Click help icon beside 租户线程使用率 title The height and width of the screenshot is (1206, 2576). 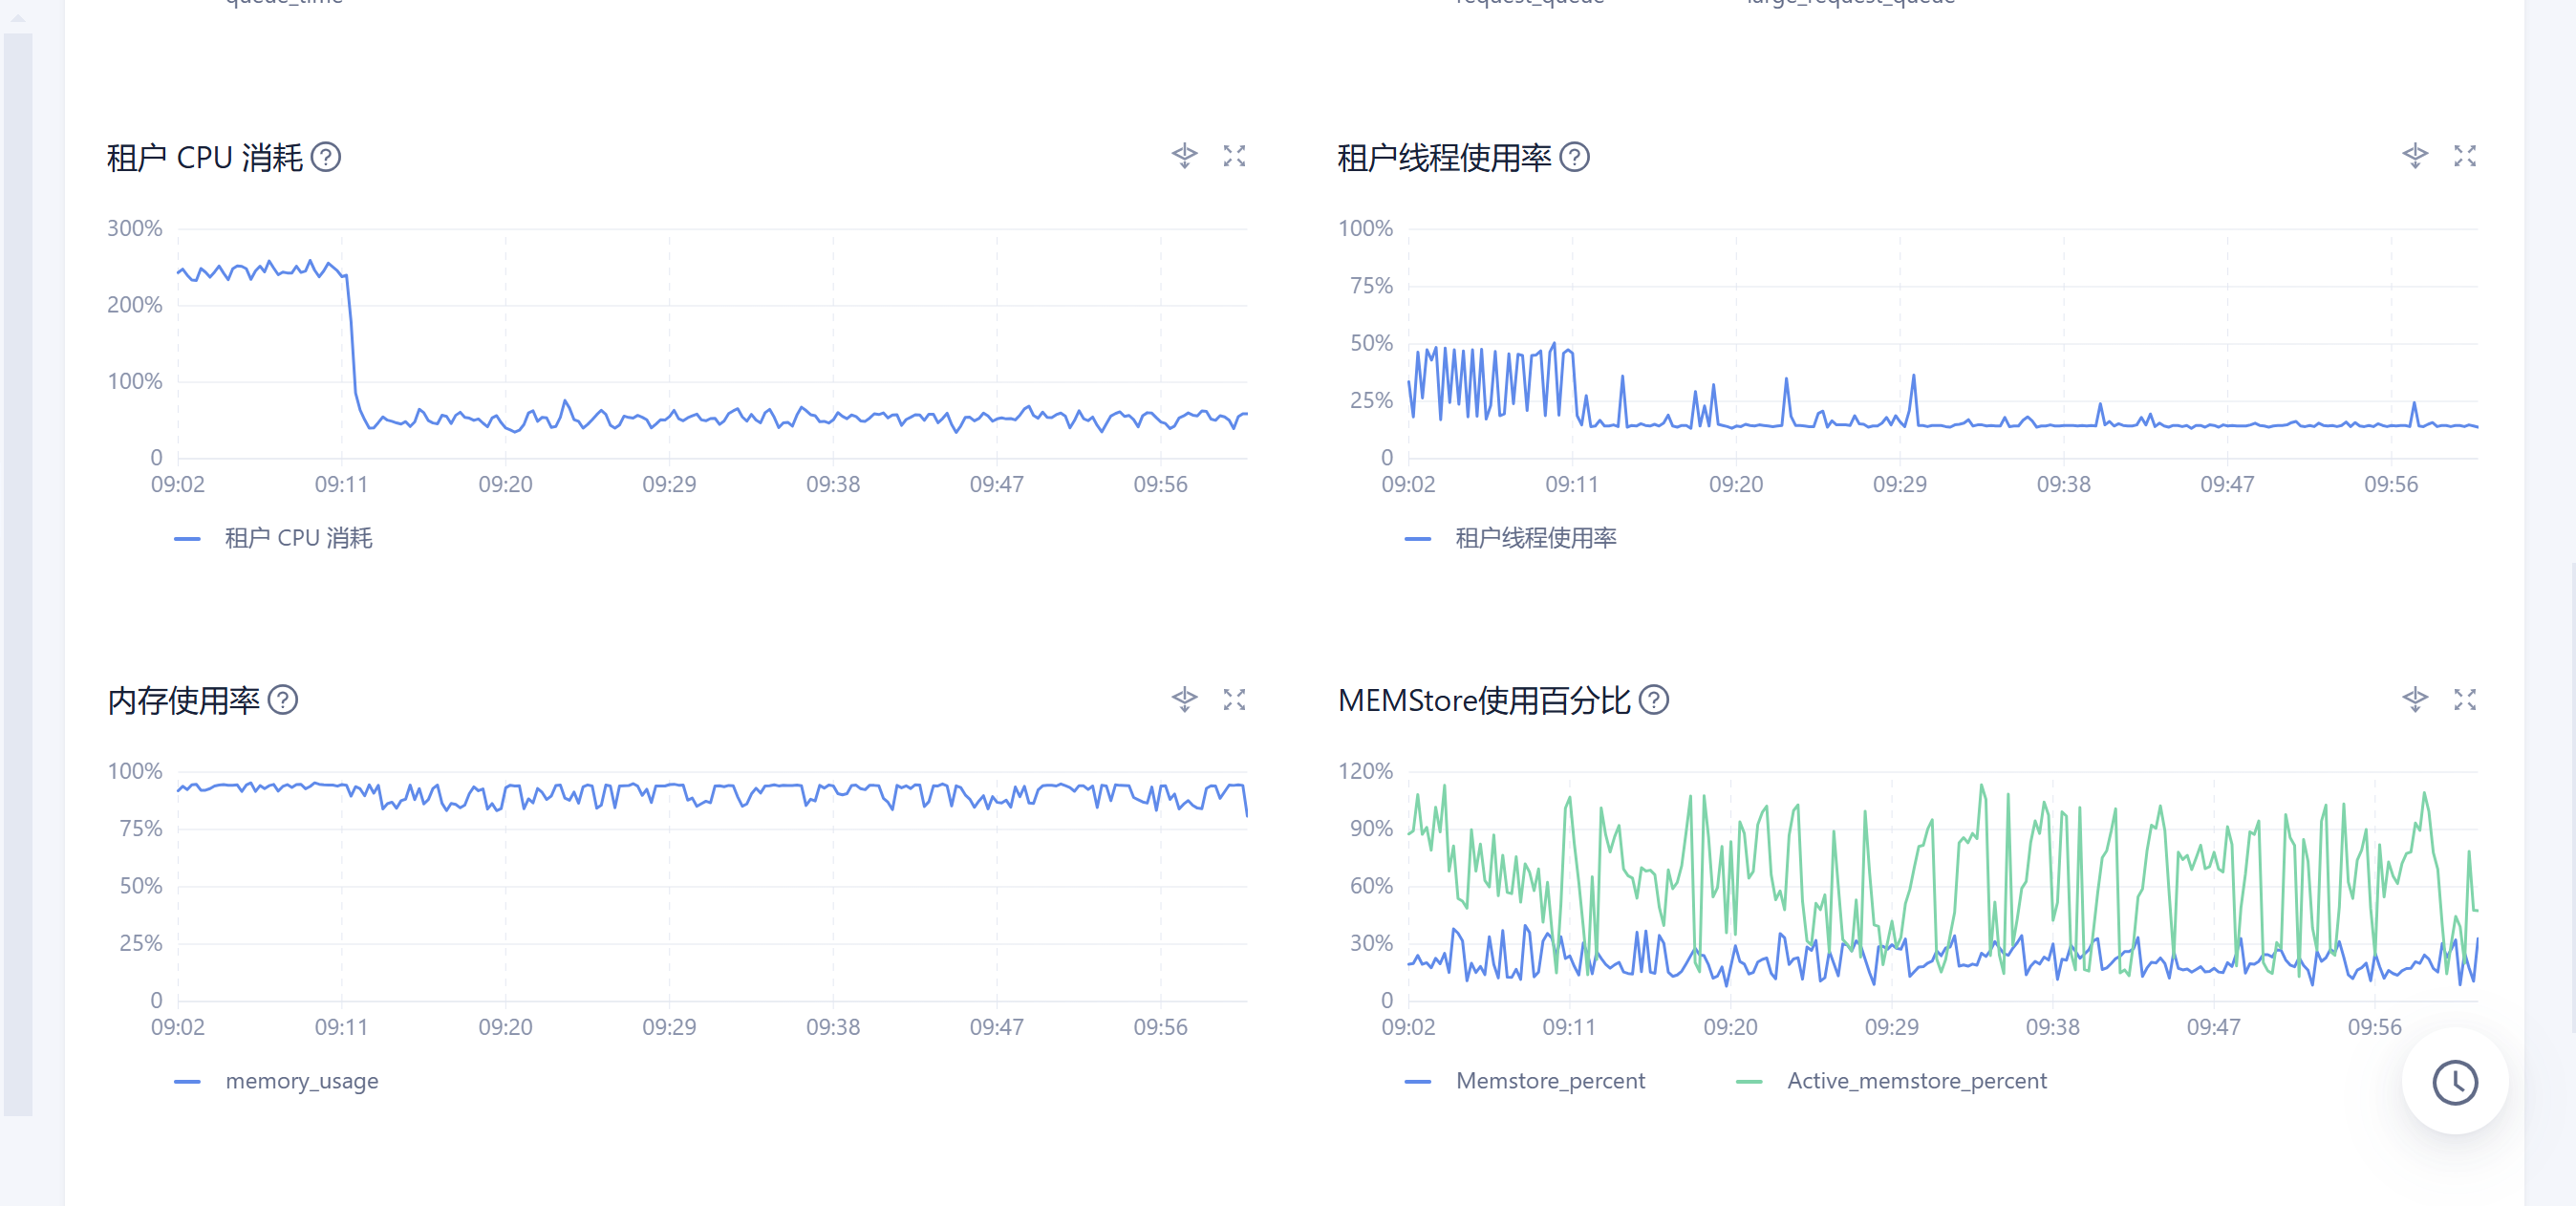coord(1574,157)
